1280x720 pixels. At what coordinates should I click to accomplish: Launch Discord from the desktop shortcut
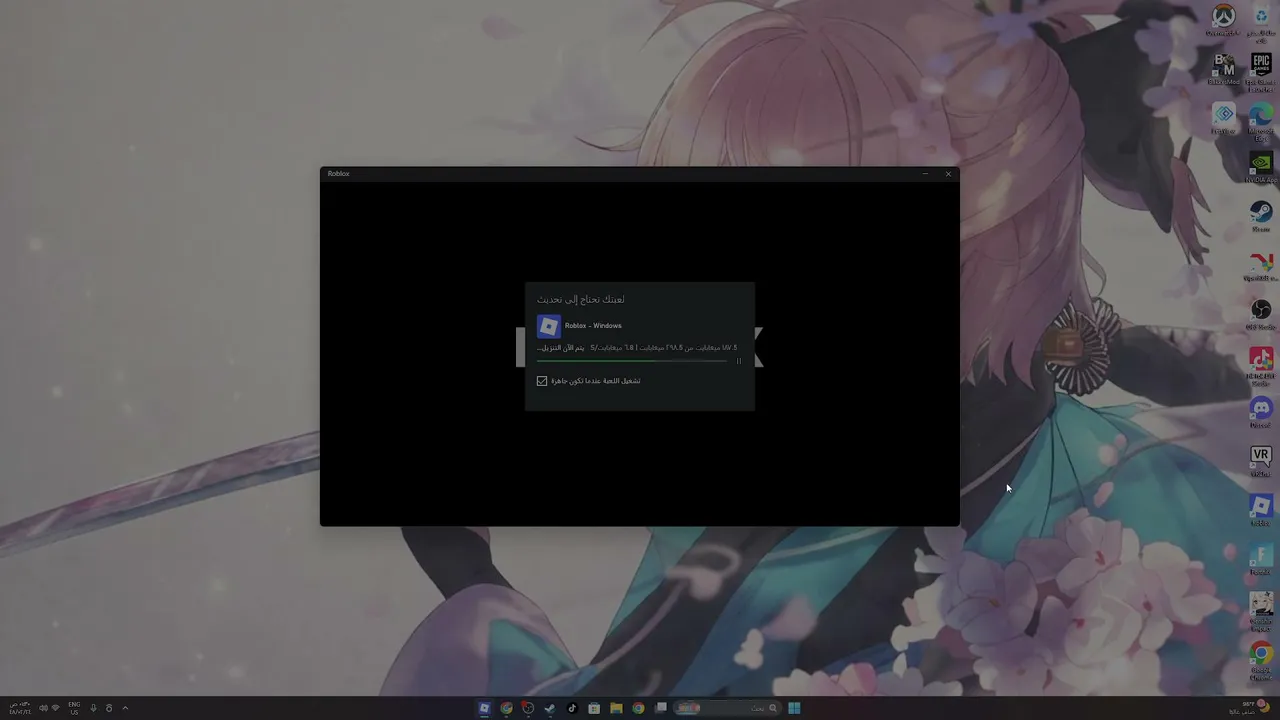point(1261,411)
